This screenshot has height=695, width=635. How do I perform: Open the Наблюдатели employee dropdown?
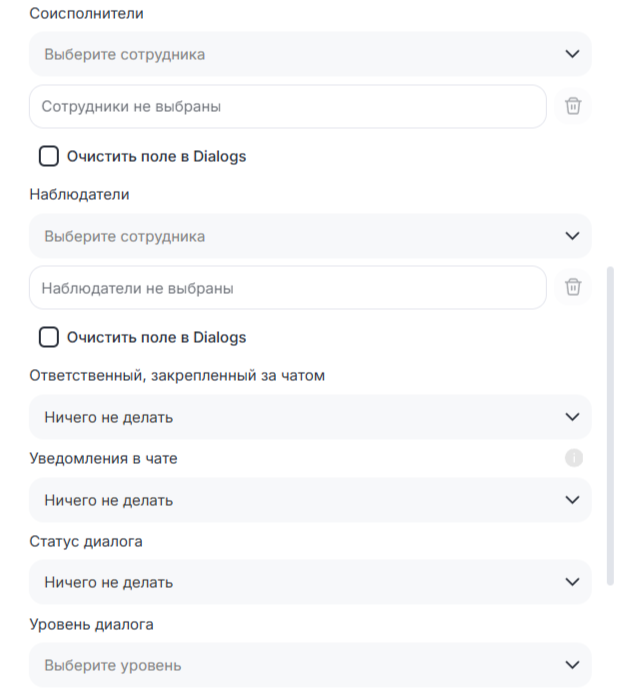[x=300, y=236]
